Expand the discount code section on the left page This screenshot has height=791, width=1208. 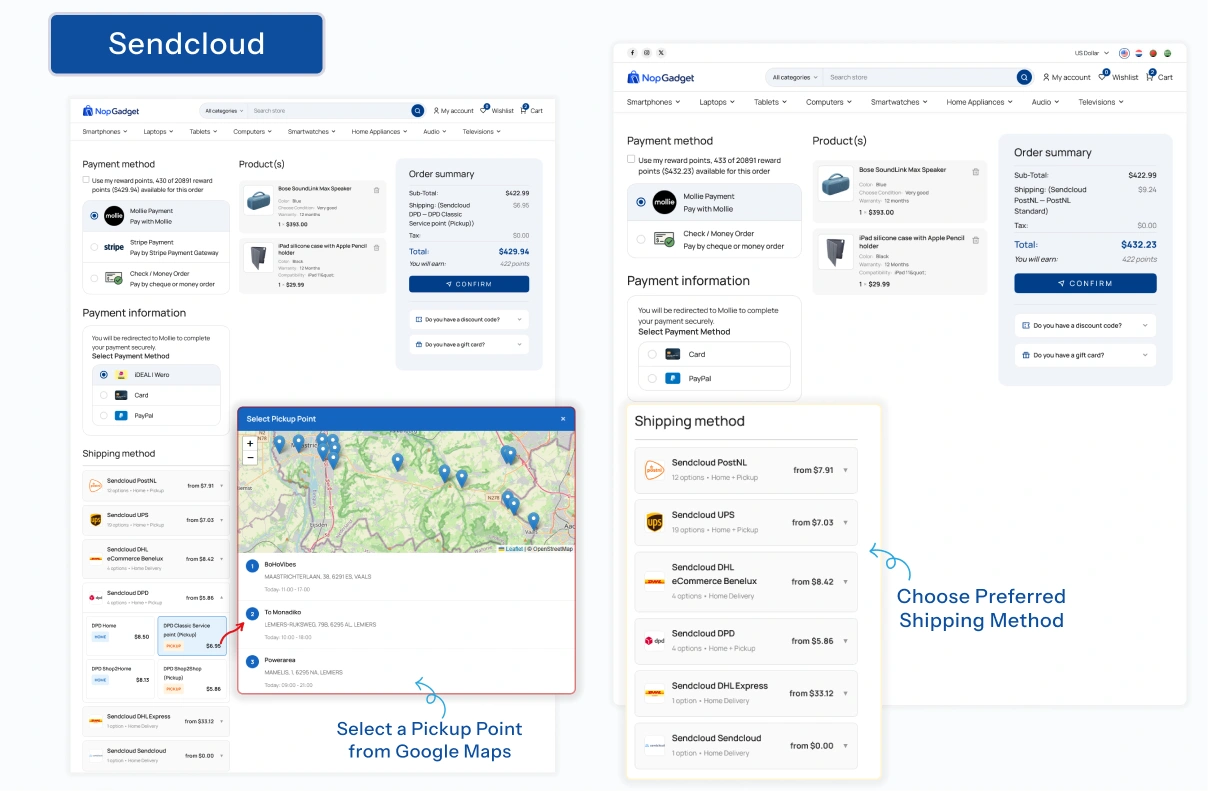(x=469, y=319)
